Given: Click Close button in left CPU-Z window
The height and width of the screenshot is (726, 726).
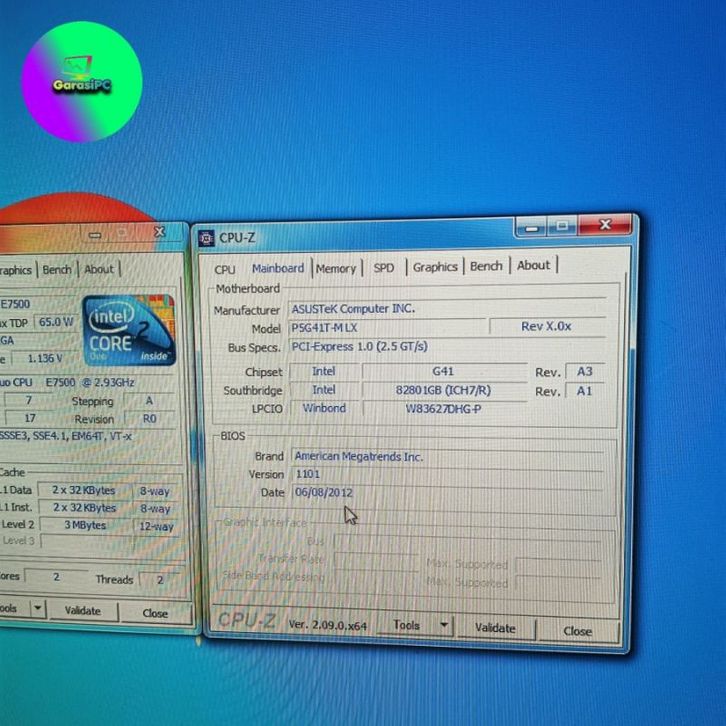Looking at the screenshot, I should pos(155,613).
